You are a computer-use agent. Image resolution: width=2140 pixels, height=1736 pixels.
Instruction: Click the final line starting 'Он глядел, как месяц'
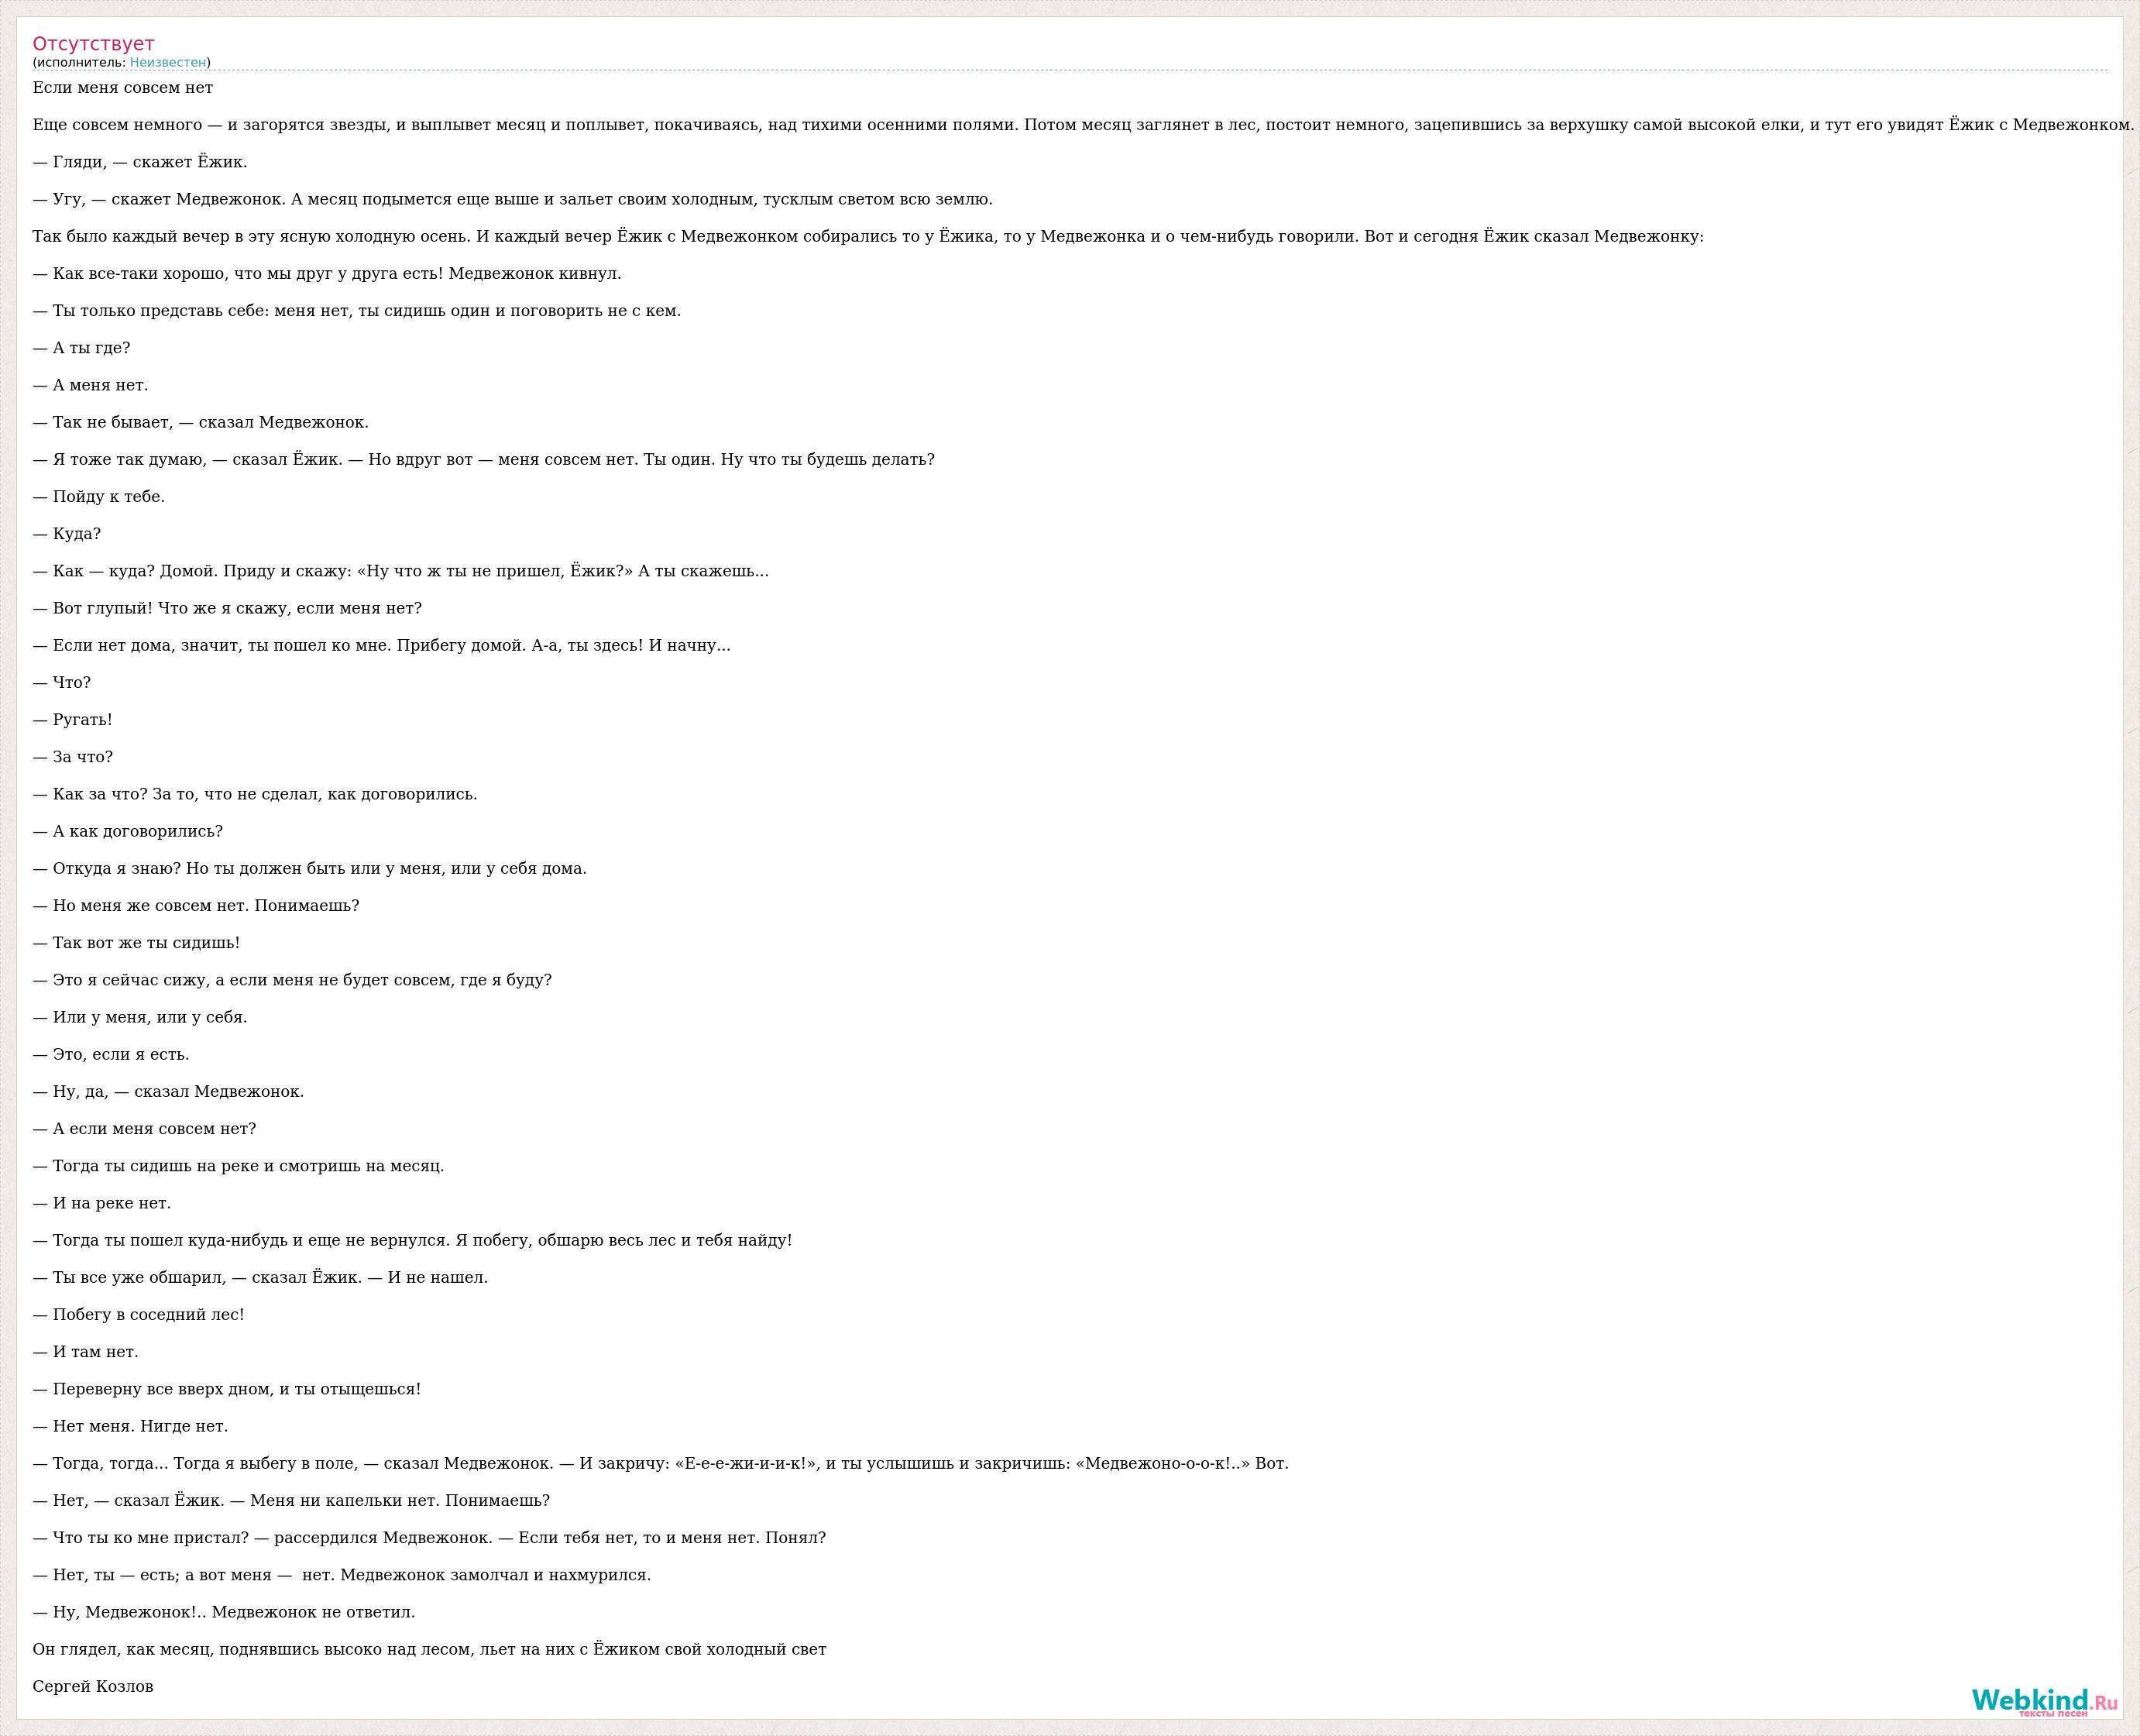pos(430,1649)
